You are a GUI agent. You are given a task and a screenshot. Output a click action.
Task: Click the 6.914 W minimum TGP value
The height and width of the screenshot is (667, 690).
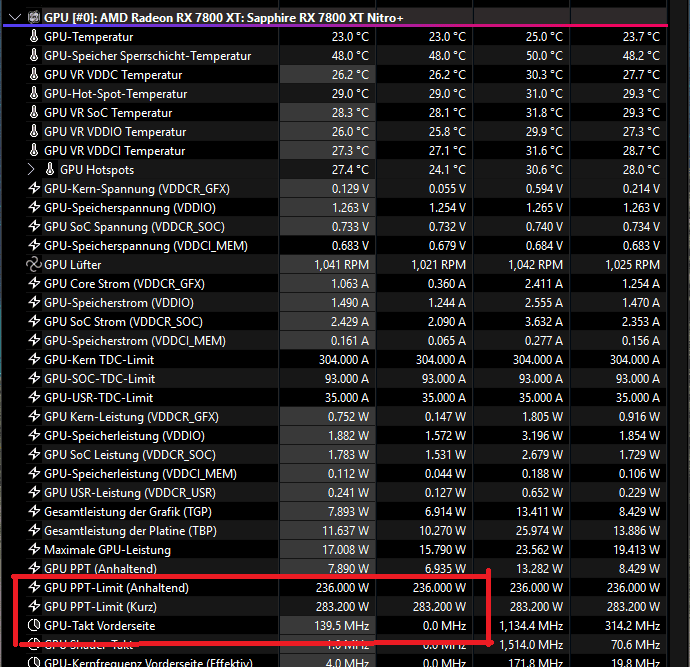click(445, 512)
